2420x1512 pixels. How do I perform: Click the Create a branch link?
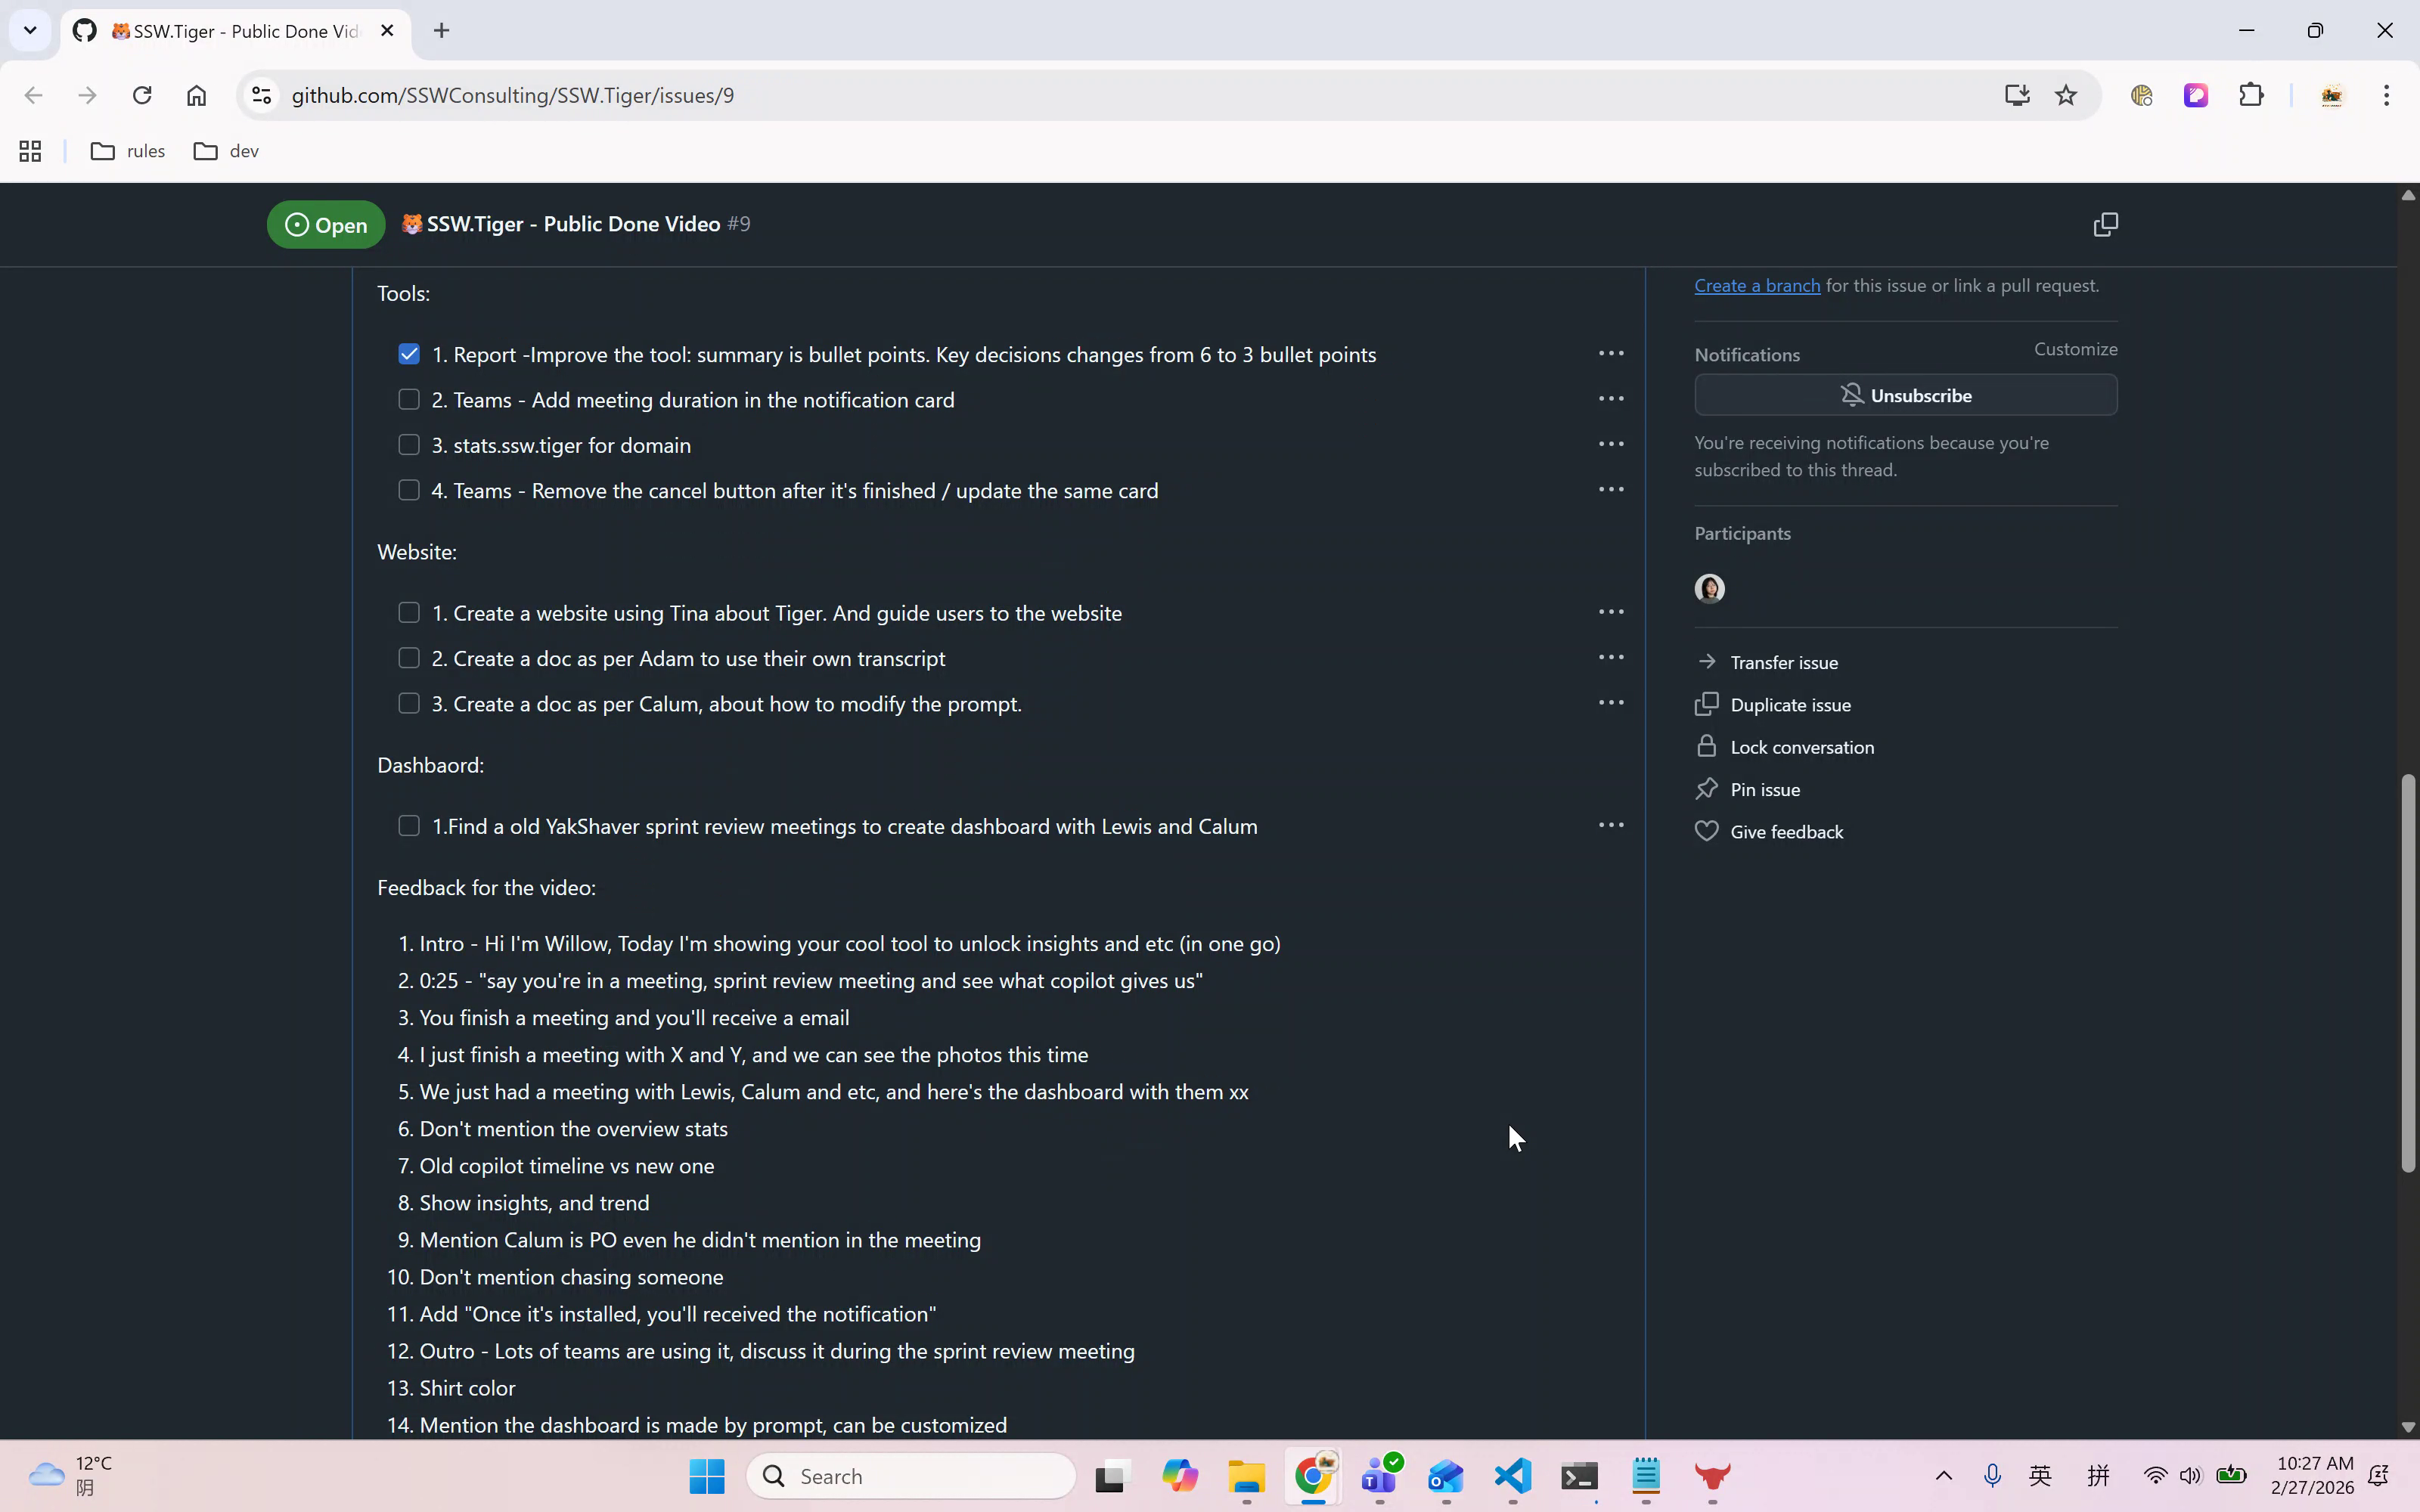tap(1757, 285)
